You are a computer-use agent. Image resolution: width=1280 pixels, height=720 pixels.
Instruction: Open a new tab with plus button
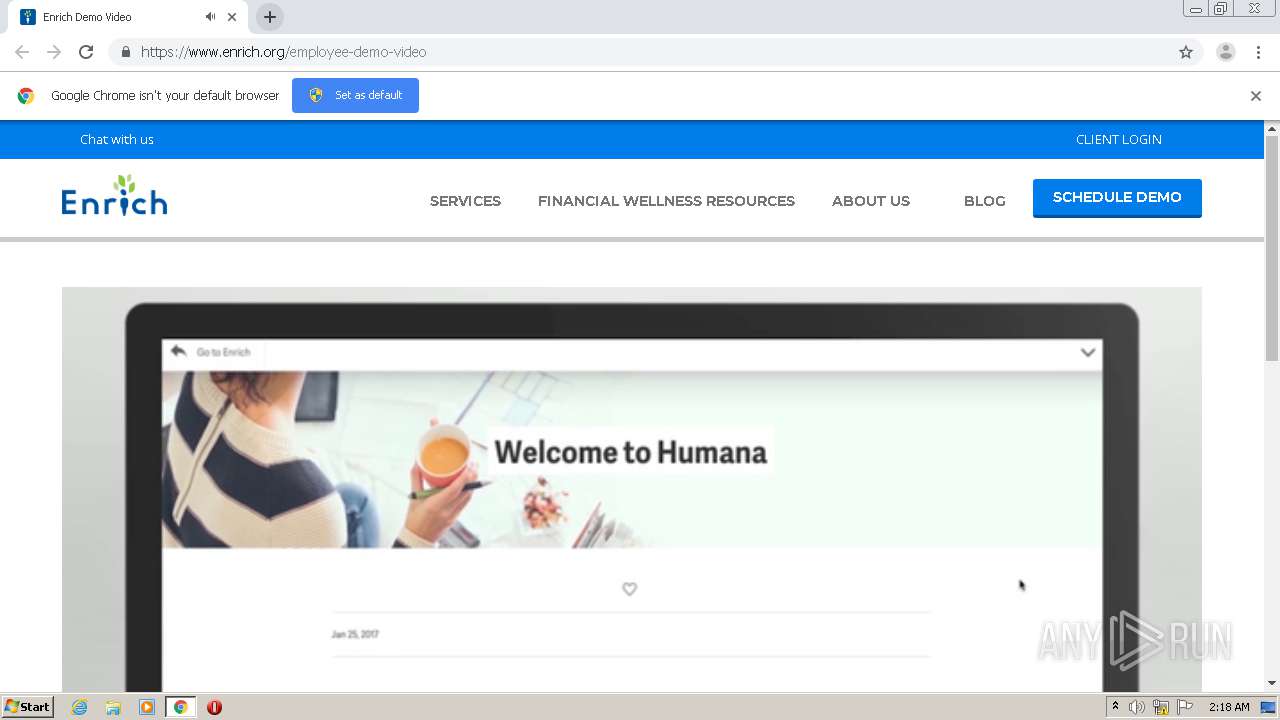pos(270,17)
